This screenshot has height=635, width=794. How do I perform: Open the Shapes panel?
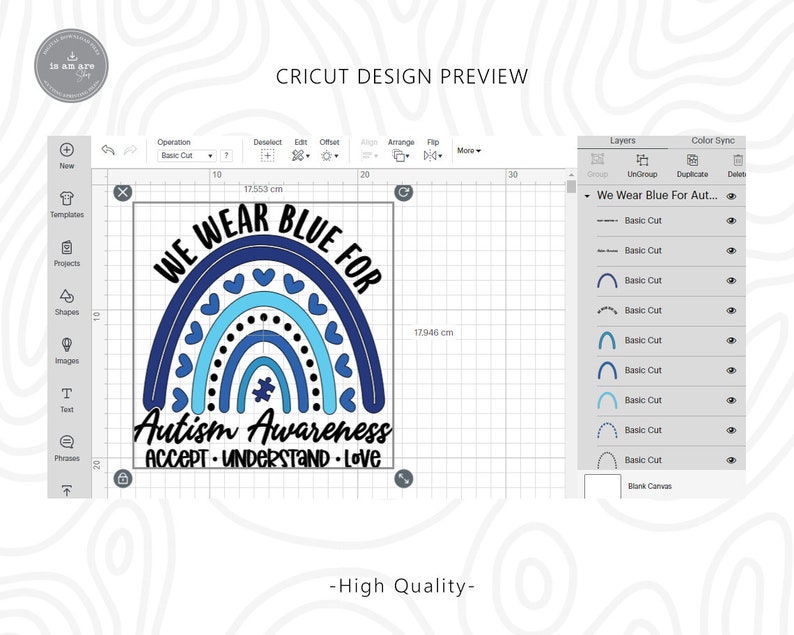[x=67, y=296]
